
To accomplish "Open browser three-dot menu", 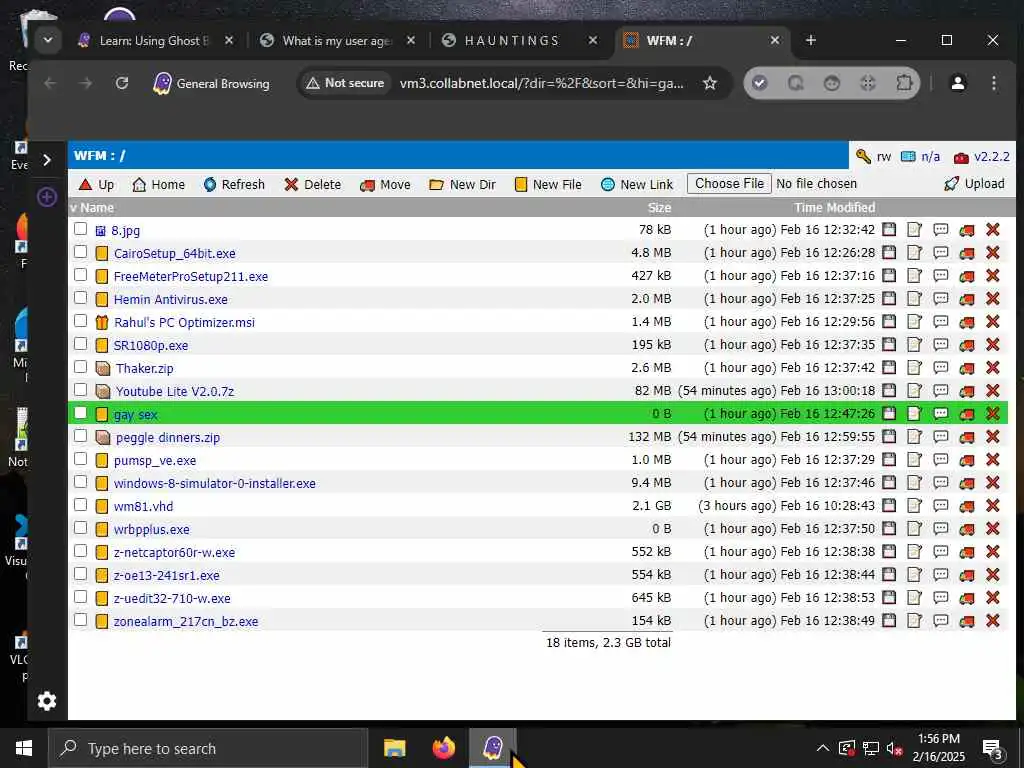I will 993,83.
